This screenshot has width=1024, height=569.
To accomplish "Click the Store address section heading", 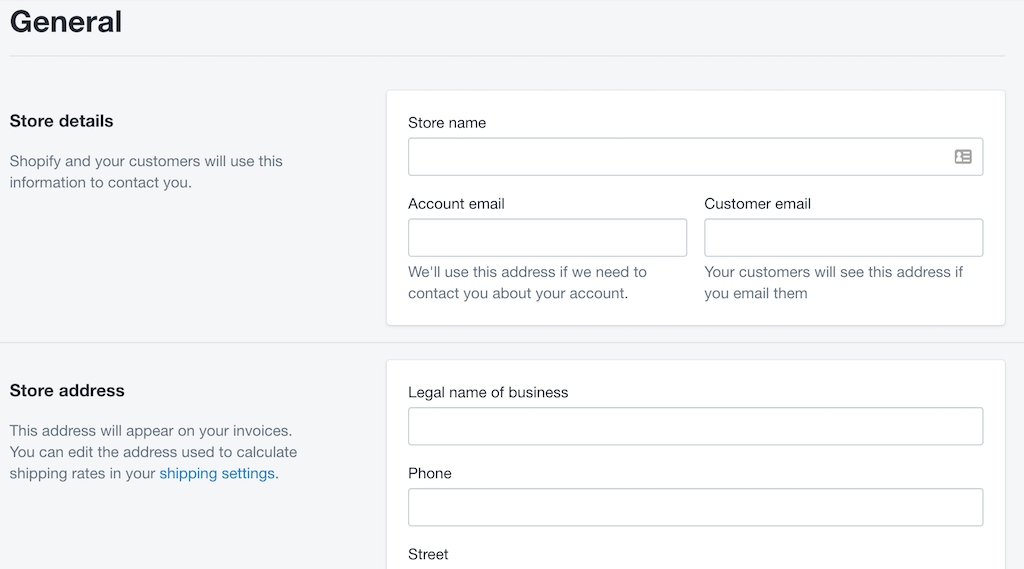I will pyautogui.click(x=67, y=391).
